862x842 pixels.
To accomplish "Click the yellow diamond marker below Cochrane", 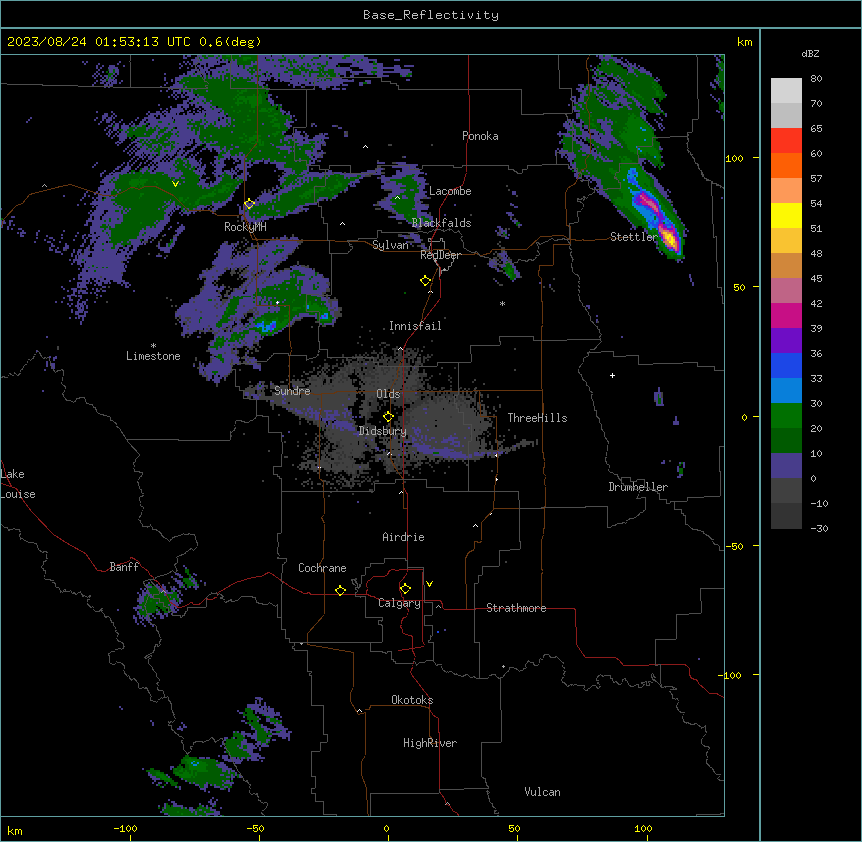I will 340,590.
